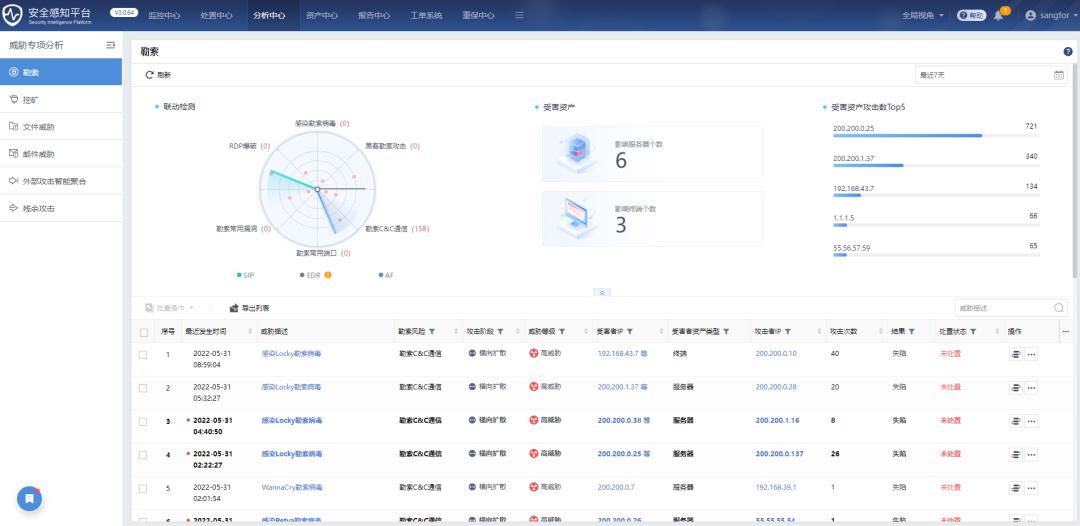Click the 威胁描述 search input field
This screenshot has height=526, width=1080.
coord(1003,308)
